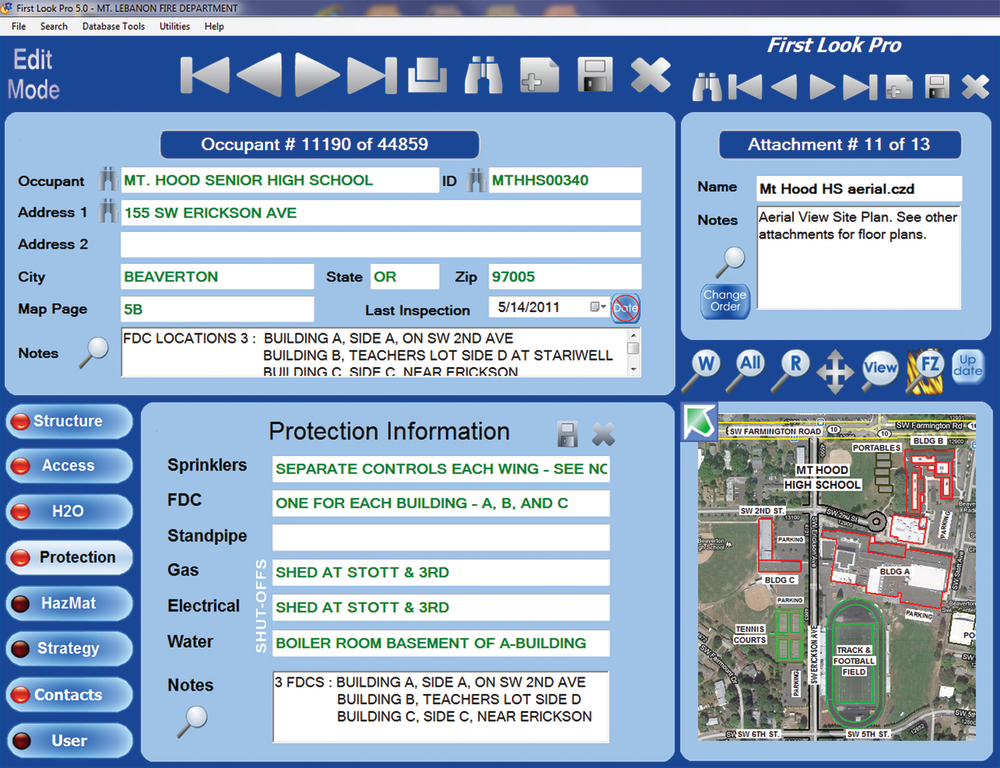Screen dimensions: 1000x768
Task: Go to the first occupant record
Action: tap(205, 76)
